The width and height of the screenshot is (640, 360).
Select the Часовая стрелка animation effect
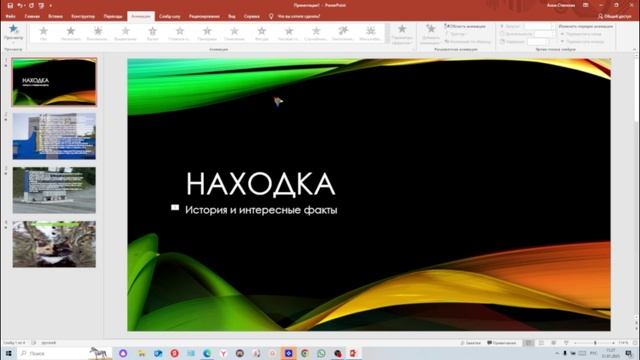[x=289, y=33]
